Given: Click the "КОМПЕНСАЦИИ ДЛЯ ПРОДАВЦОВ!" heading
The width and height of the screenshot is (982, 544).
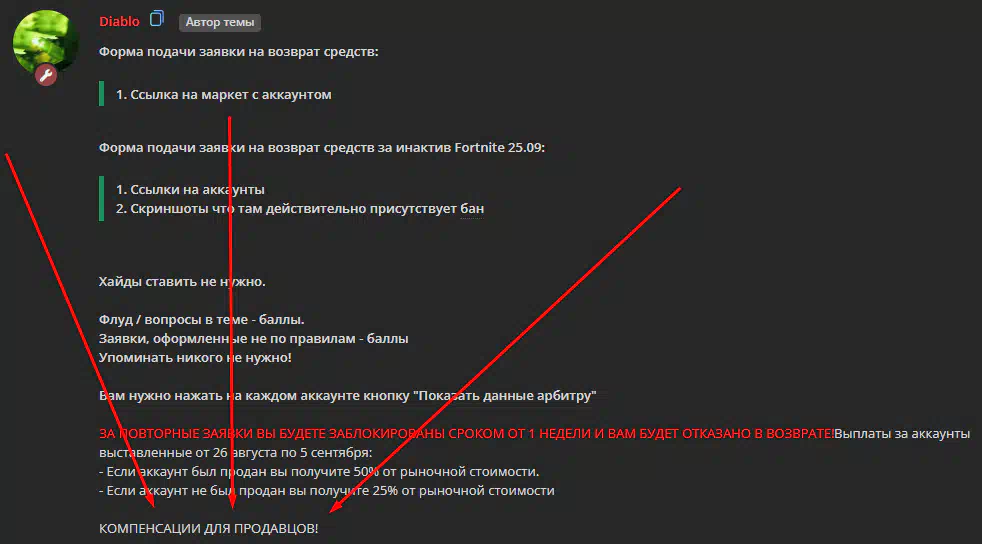Looking at the screenshot, I should click(209, 528).
